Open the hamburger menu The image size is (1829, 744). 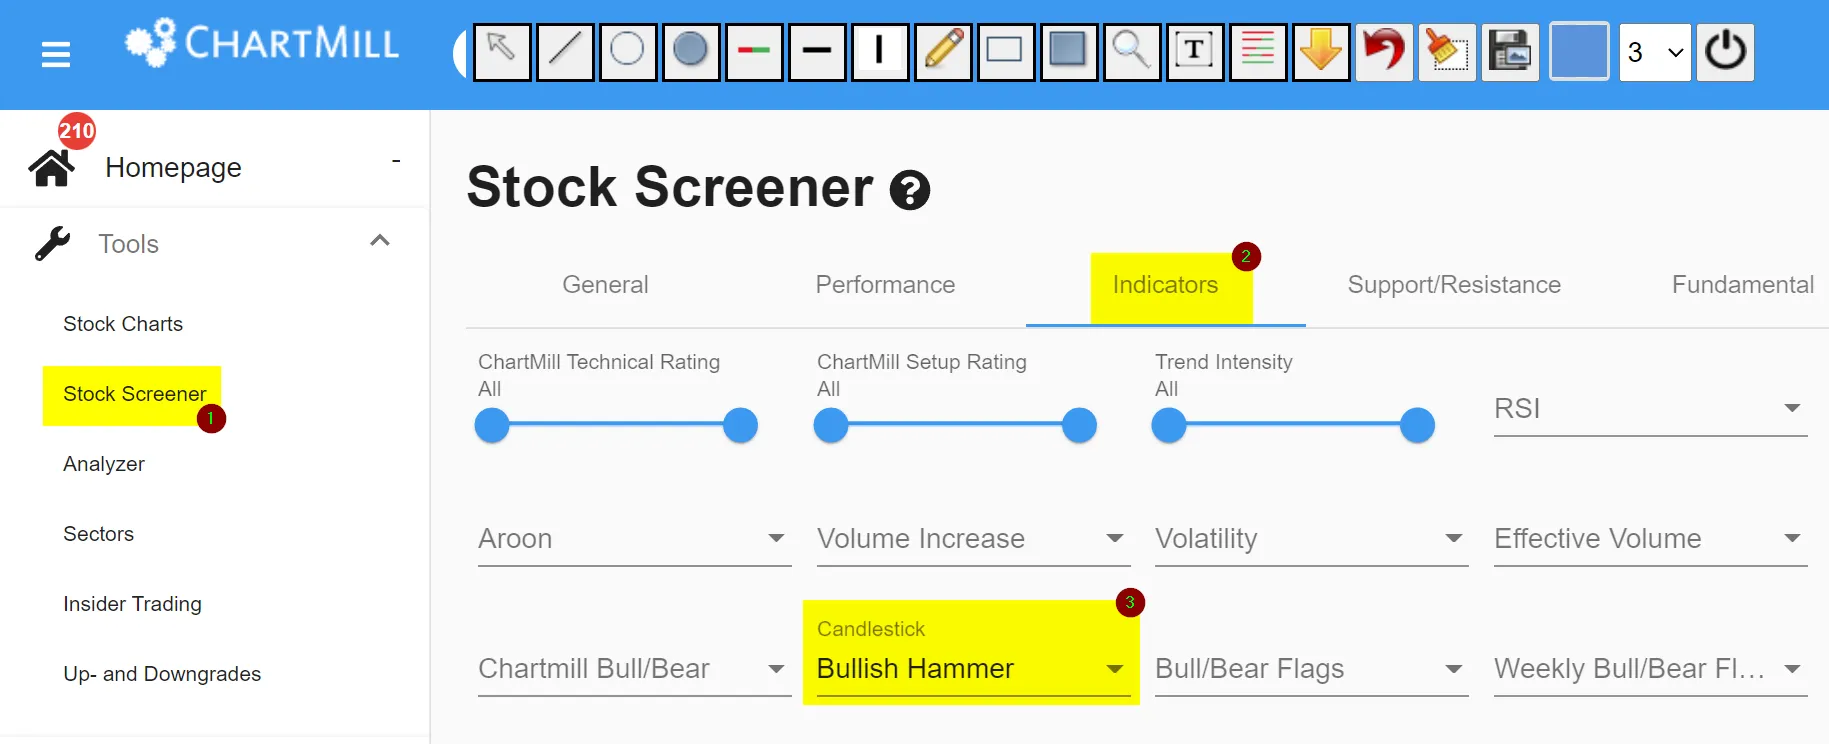click(56, 54)
